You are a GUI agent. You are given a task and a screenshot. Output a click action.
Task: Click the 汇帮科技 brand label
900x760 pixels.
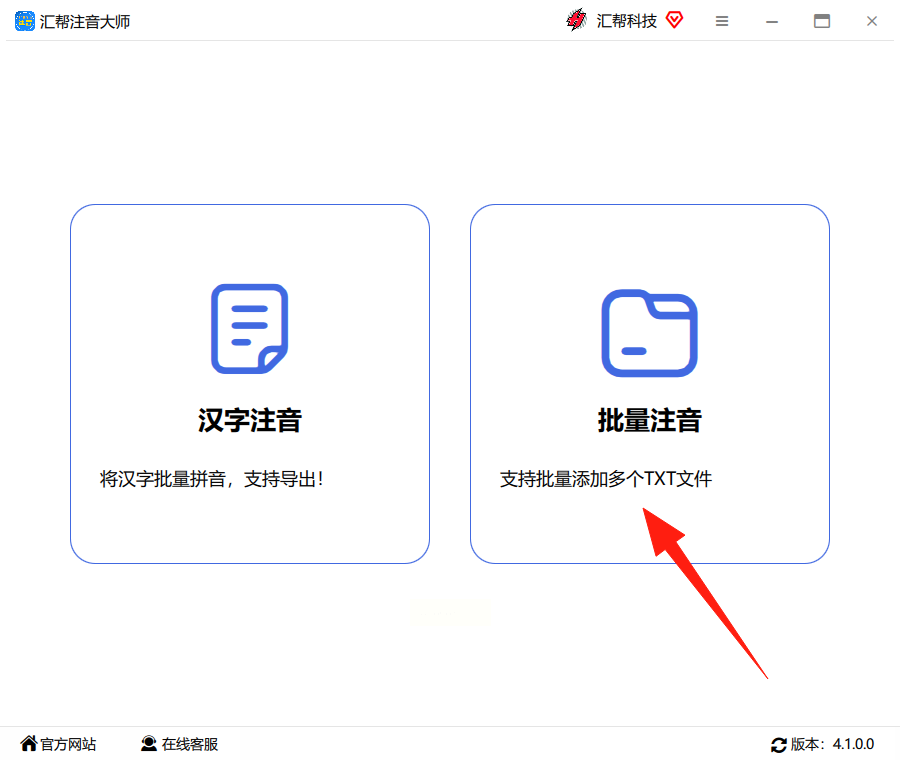tap(626, 21)
